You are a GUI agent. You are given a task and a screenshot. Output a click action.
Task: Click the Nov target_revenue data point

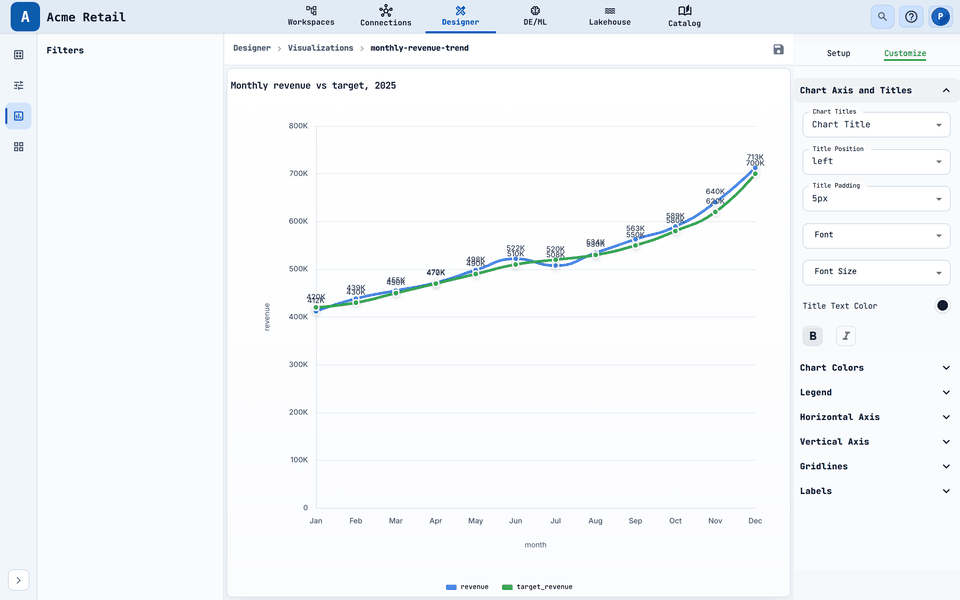click(715, 212)
